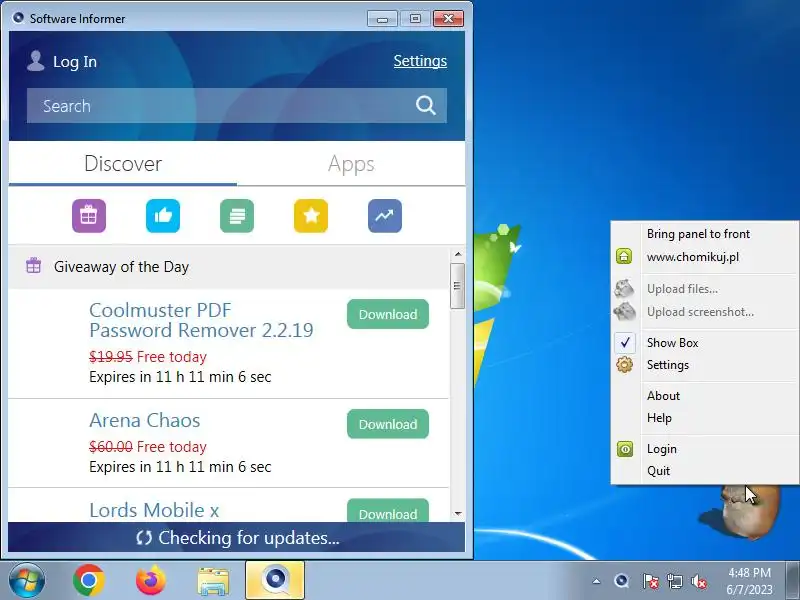
Task: Launch Firefox from the taskbar
Action: click(x=151, y=581)
